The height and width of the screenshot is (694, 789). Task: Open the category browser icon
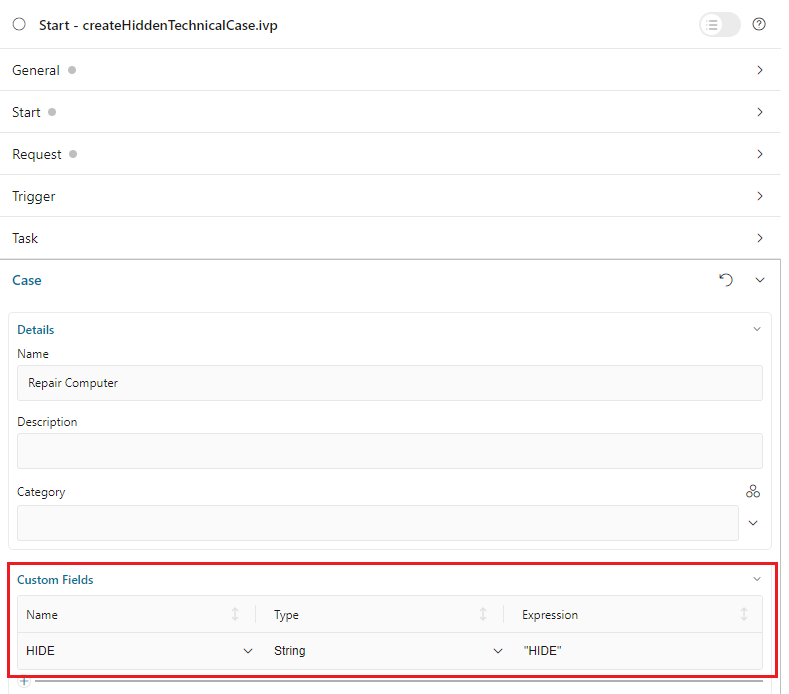pyautogui.click(x=753, y=491)
